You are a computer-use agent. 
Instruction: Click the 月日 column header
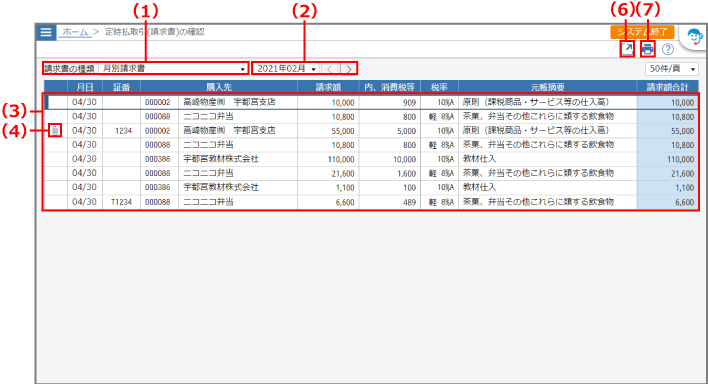pyautogui.click(x=85, y=87)
